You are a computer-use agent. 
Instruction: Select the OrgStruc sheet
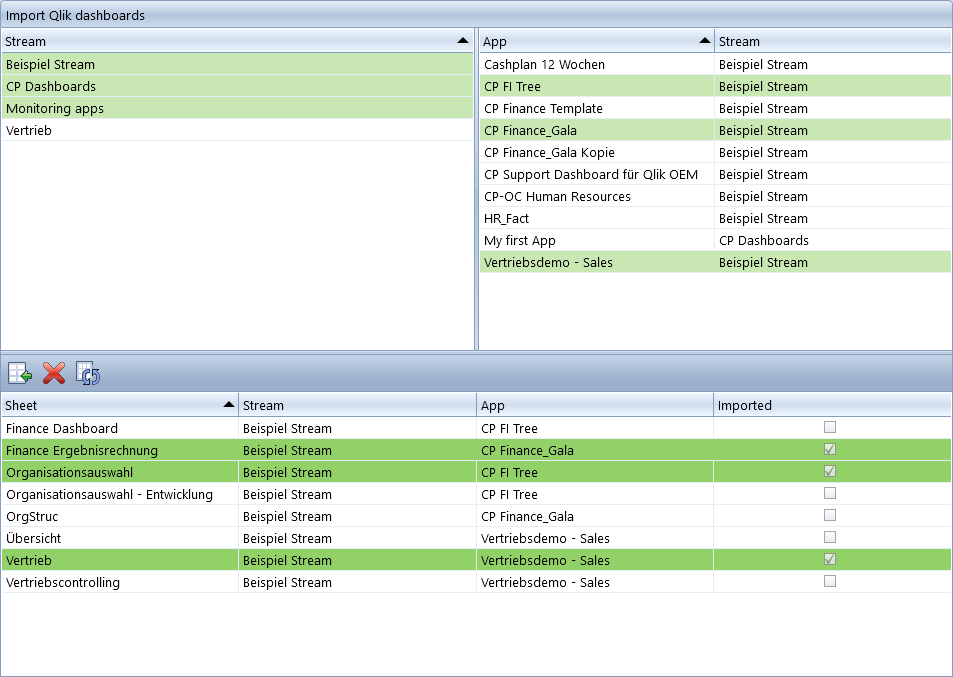click(x=476, y=516)
